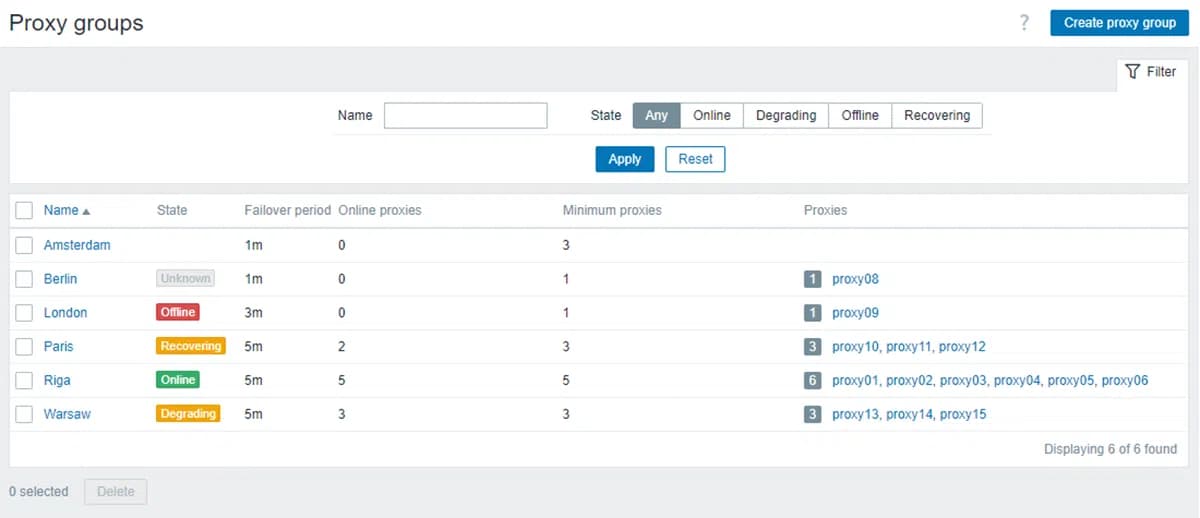Select the Amsterdam row checkbox
Viewport: 1200px width, 518px height.
pyautogui.click(x=24, y=245)
